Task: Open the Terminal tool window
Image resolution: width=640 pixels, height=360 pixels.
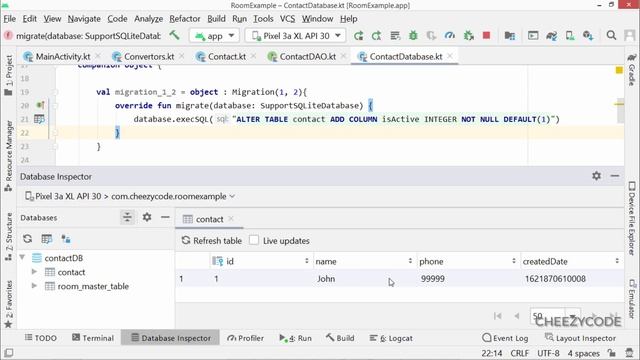Action: [93, 338]
